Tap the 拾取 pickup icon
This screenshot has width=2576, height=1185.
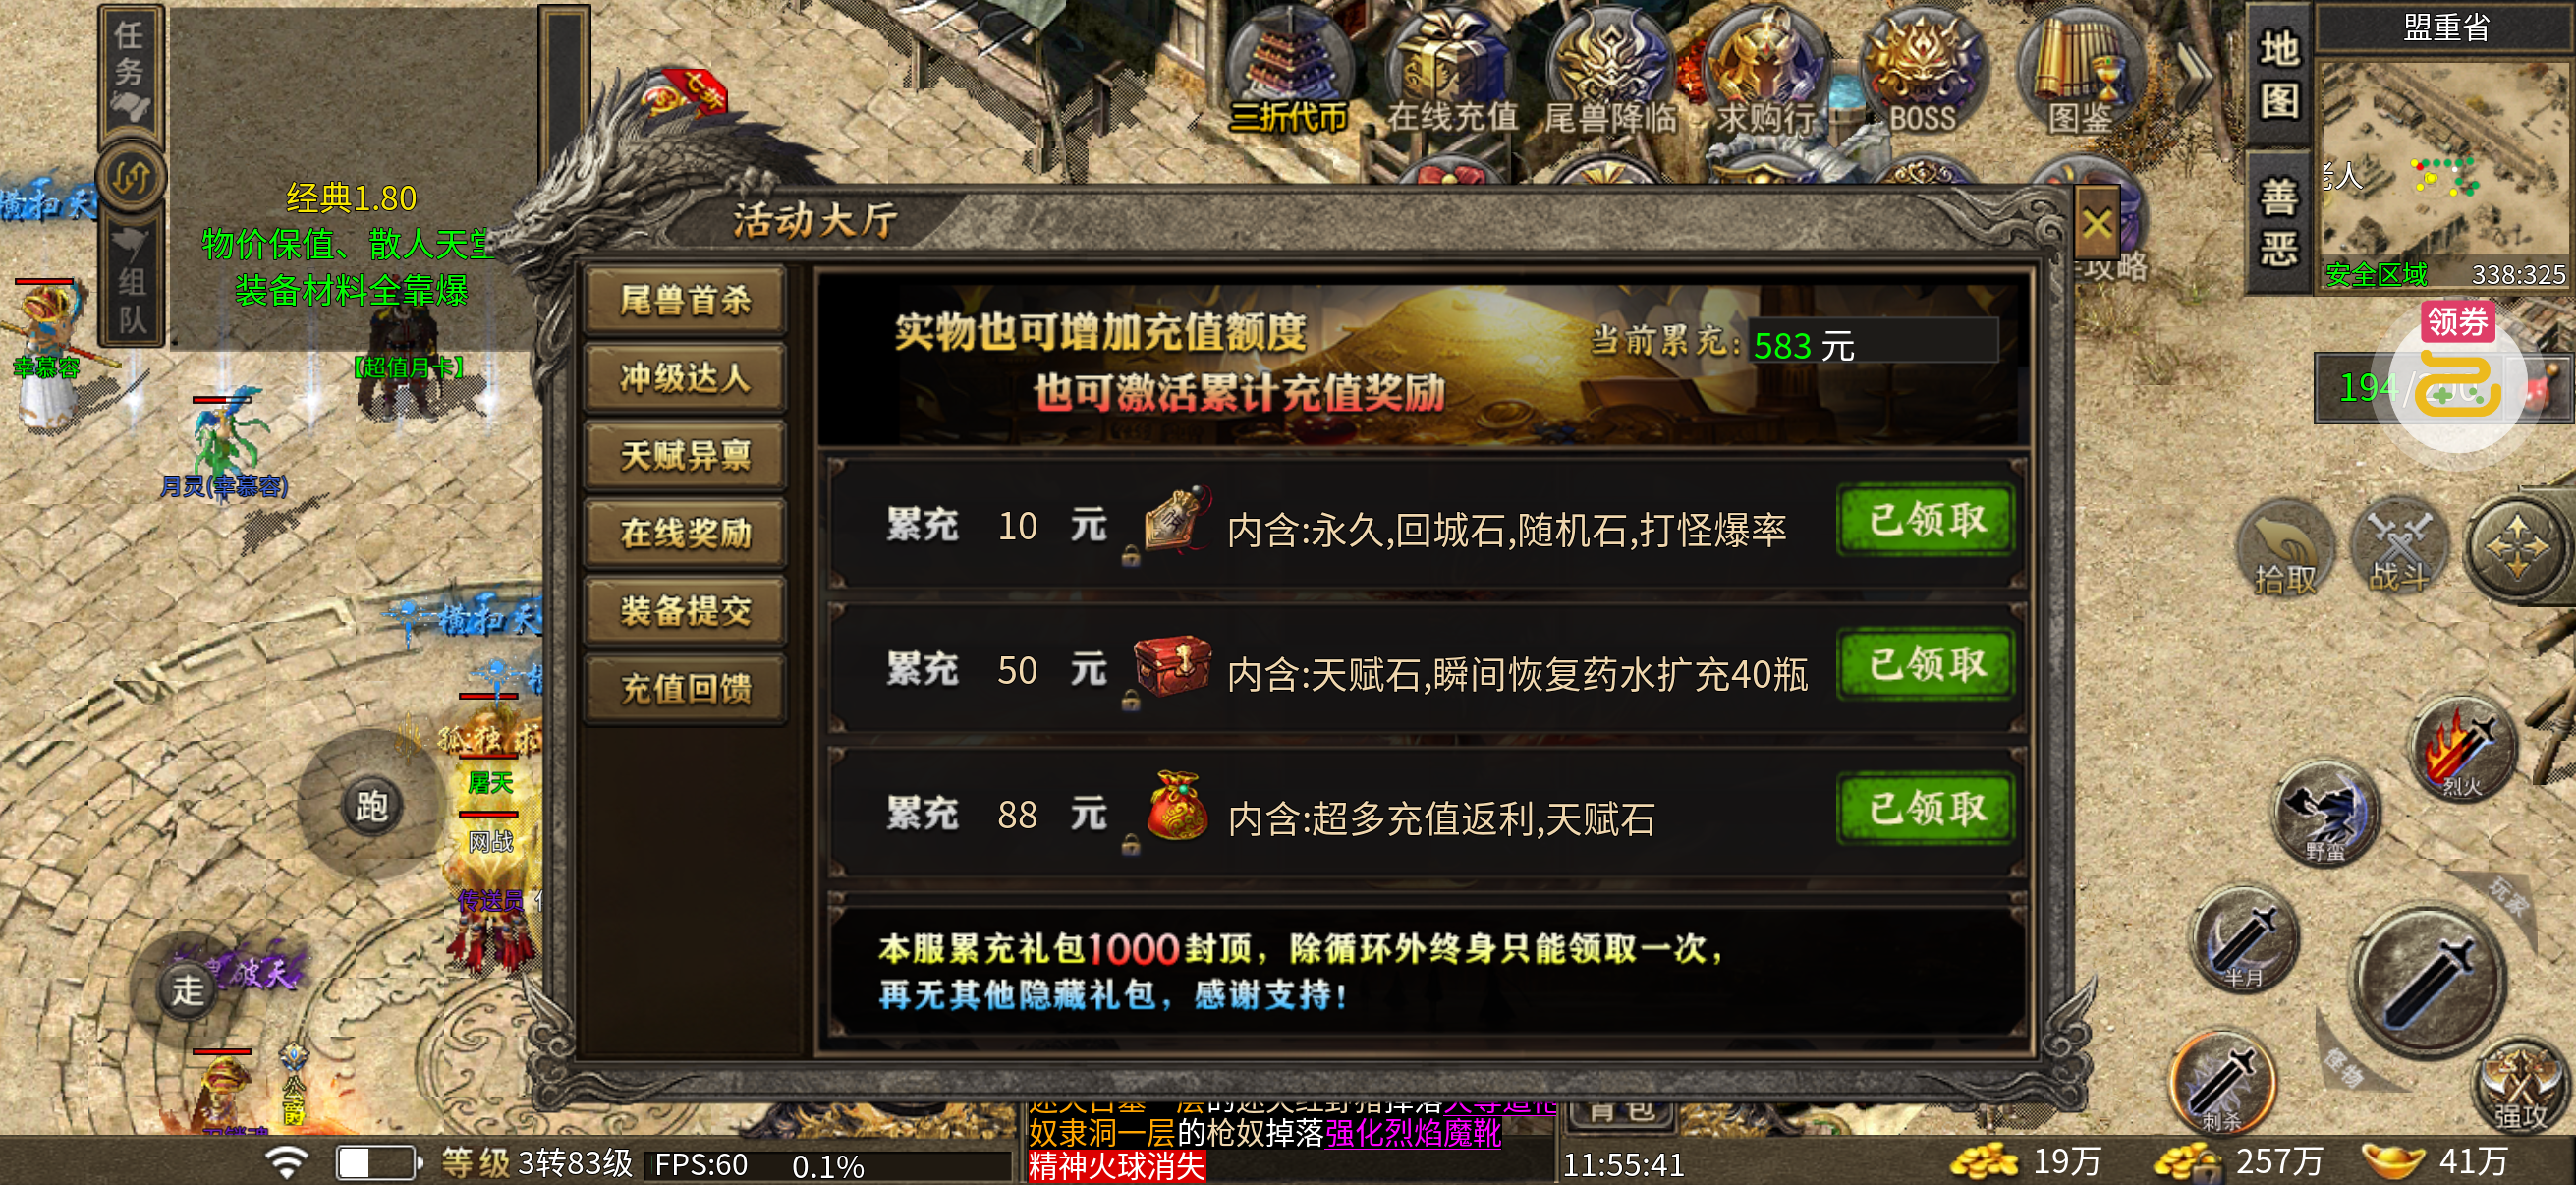click(2285, 549)
